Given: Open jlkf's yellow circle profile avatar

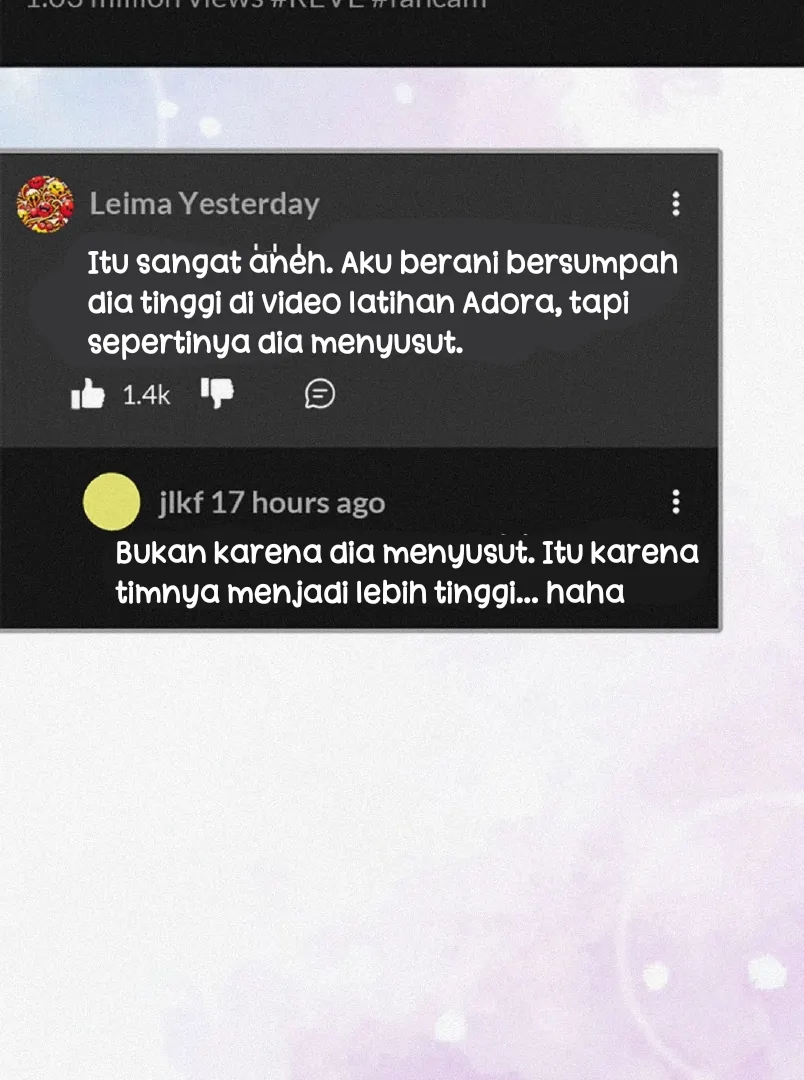Looking at the screenshot, I should (x=112, y=501).
